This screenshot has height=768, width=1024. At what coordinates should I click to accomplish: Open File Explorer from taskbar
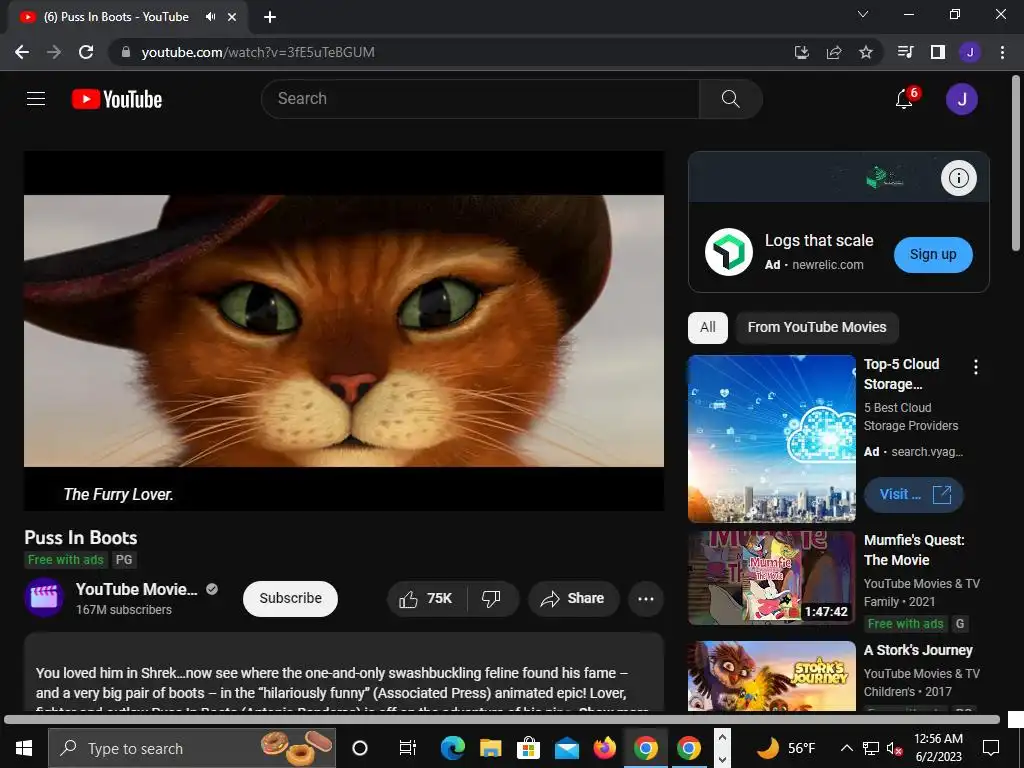(x=490, y=748)
